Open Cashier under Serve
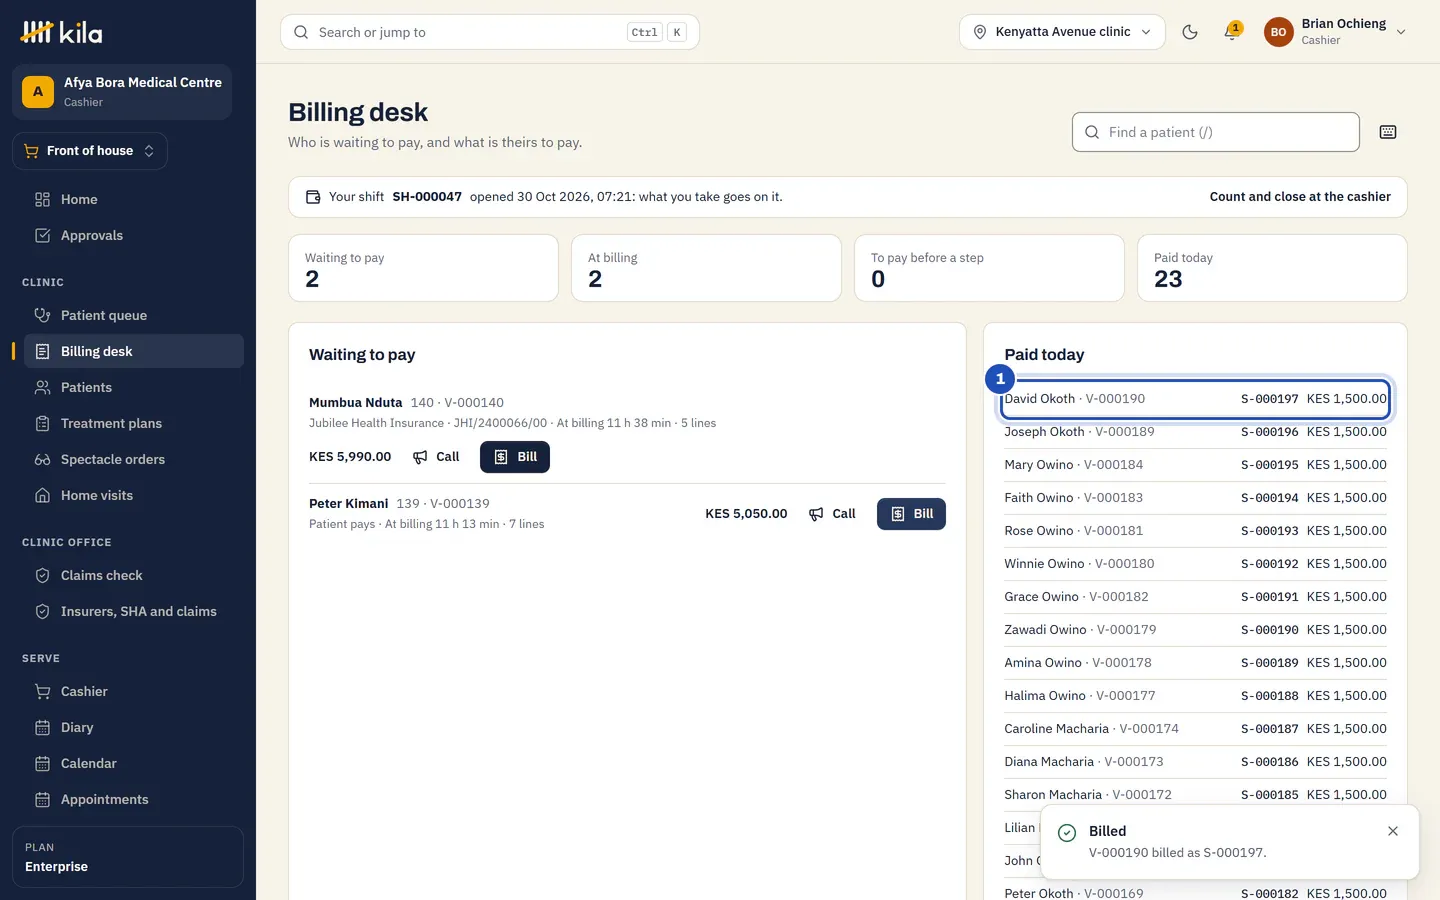The image size is (1440, 900). click(x=133, y=691)
